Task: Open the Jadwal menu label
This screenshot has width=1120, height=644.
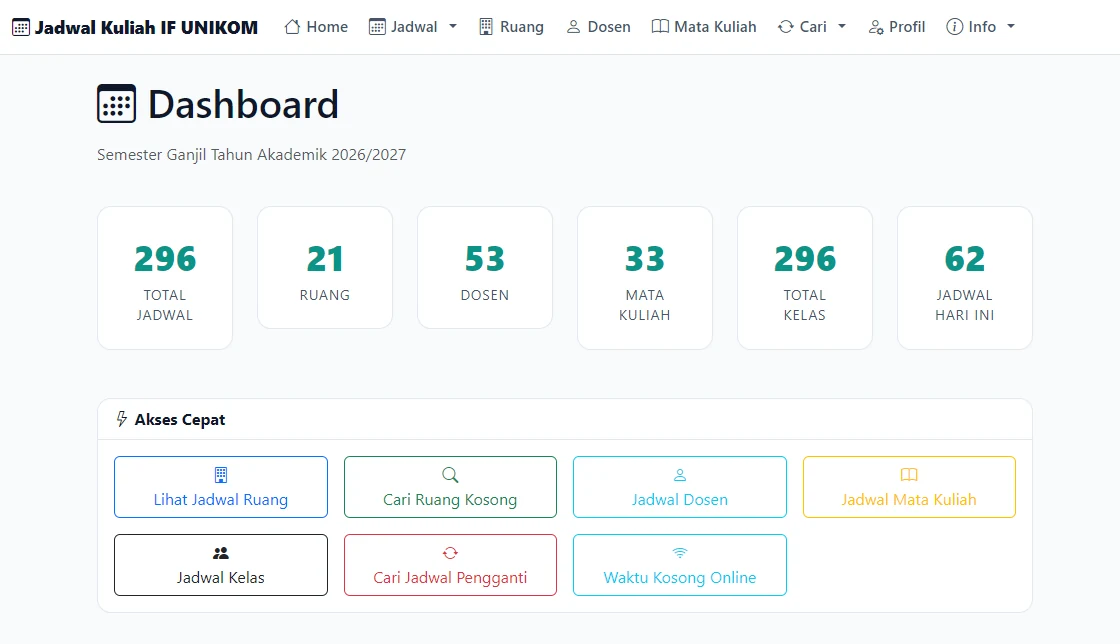Action: click(x=414, y=27)
